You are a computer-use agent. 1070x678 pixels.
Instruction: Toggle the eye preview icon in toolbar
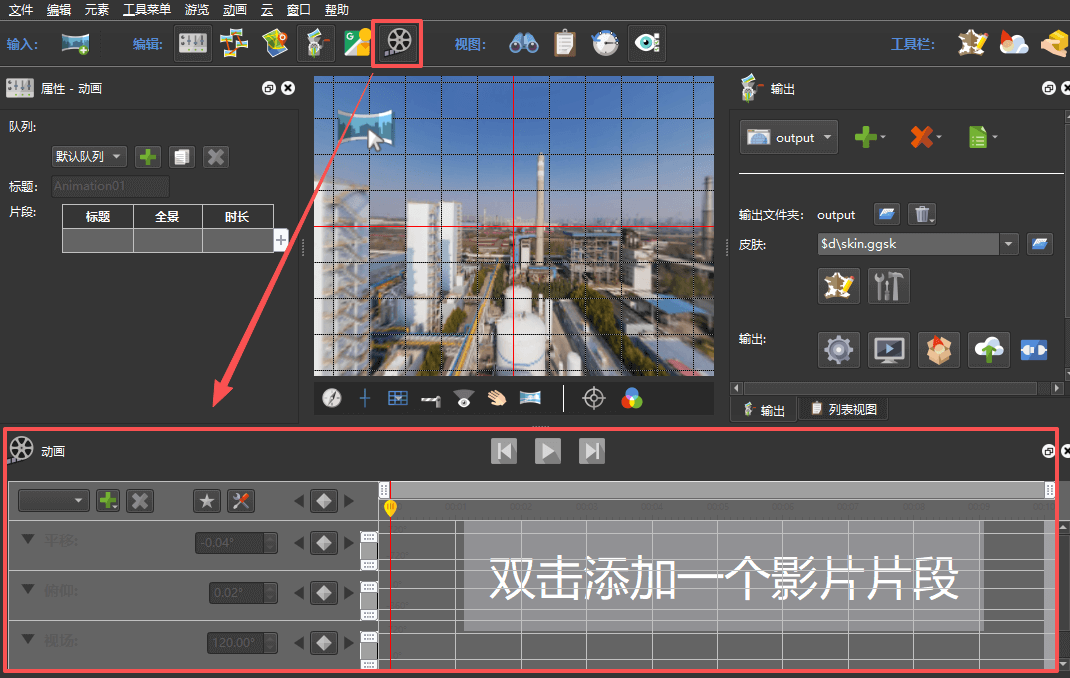(646, 43)
